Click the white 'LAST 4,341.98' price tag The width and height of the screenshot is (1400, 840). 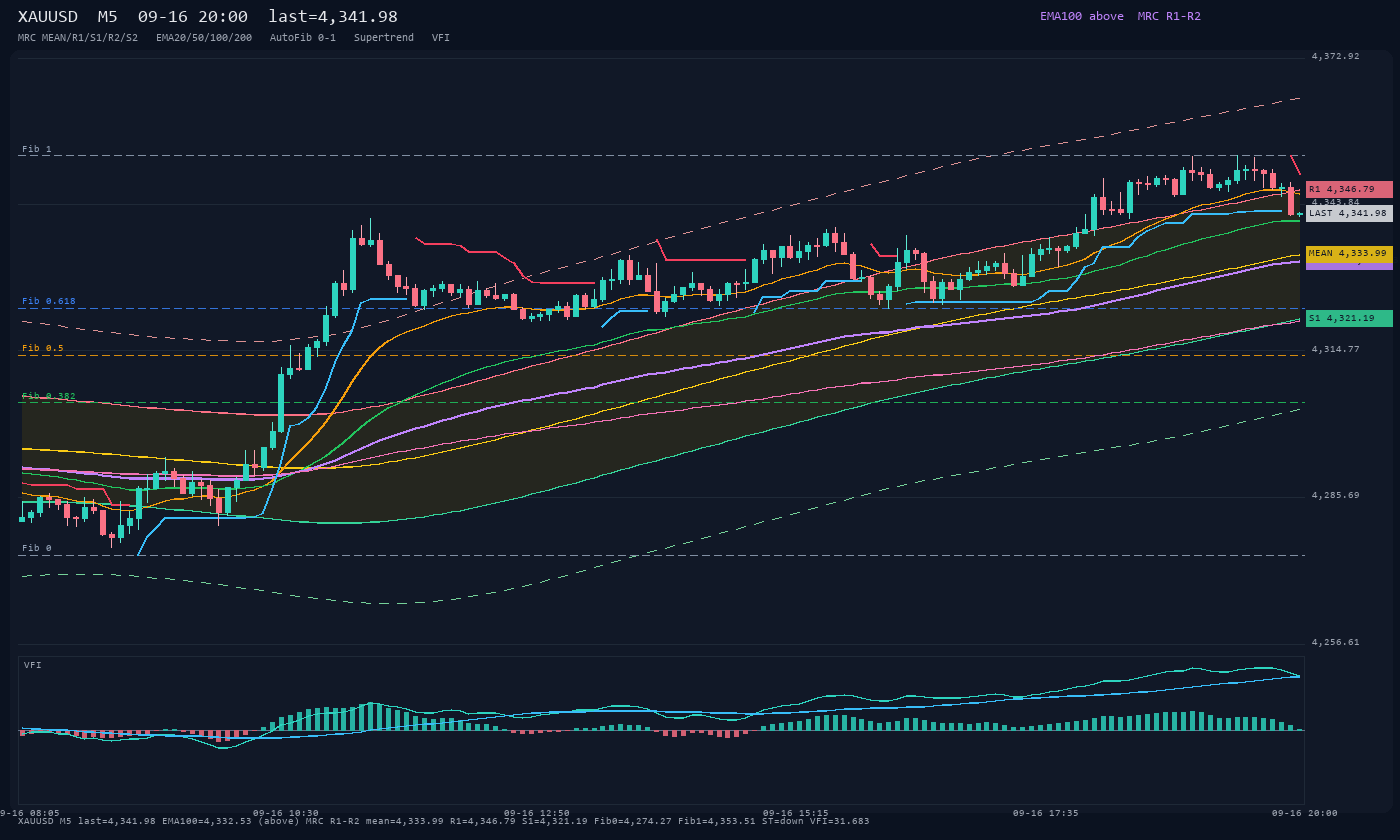(x=1349, y=213)
